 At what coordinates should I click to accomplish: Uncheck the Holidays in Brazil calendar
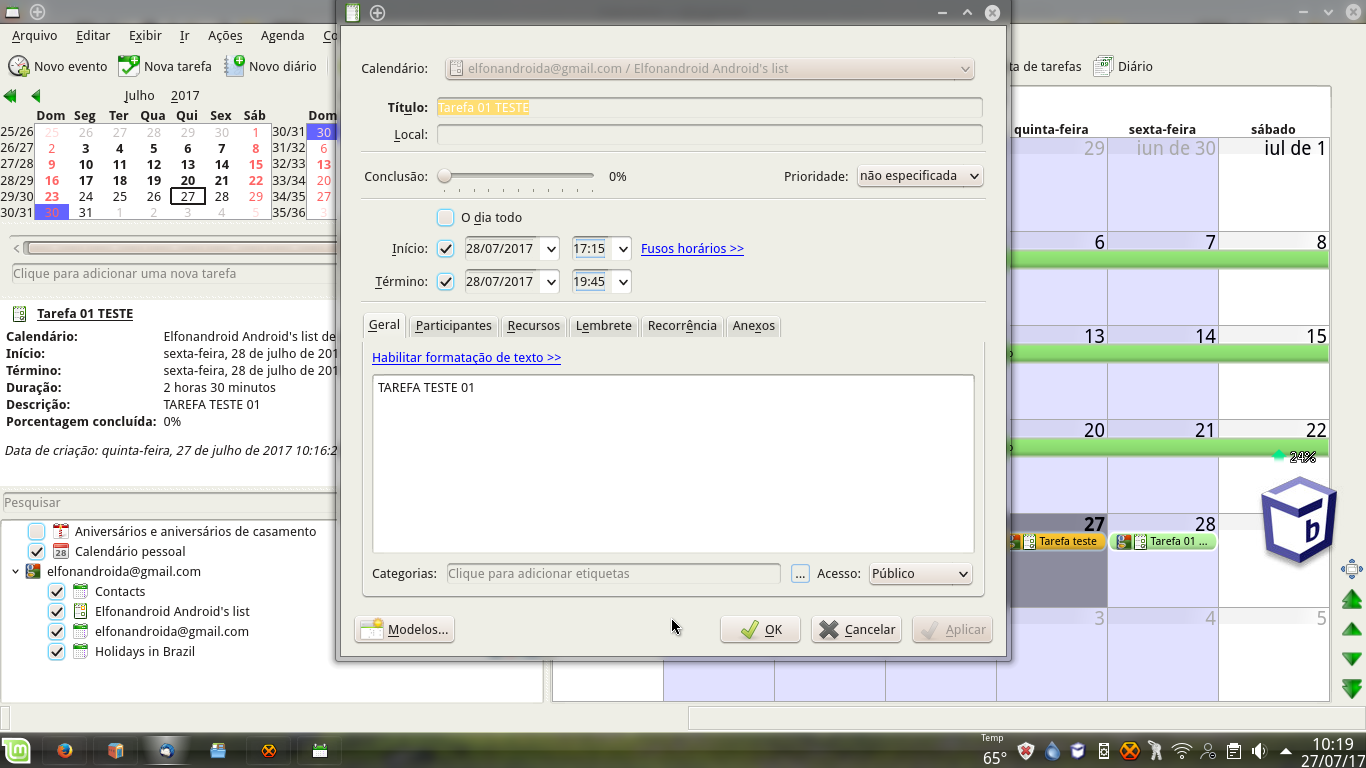click(x=57, y=652)
